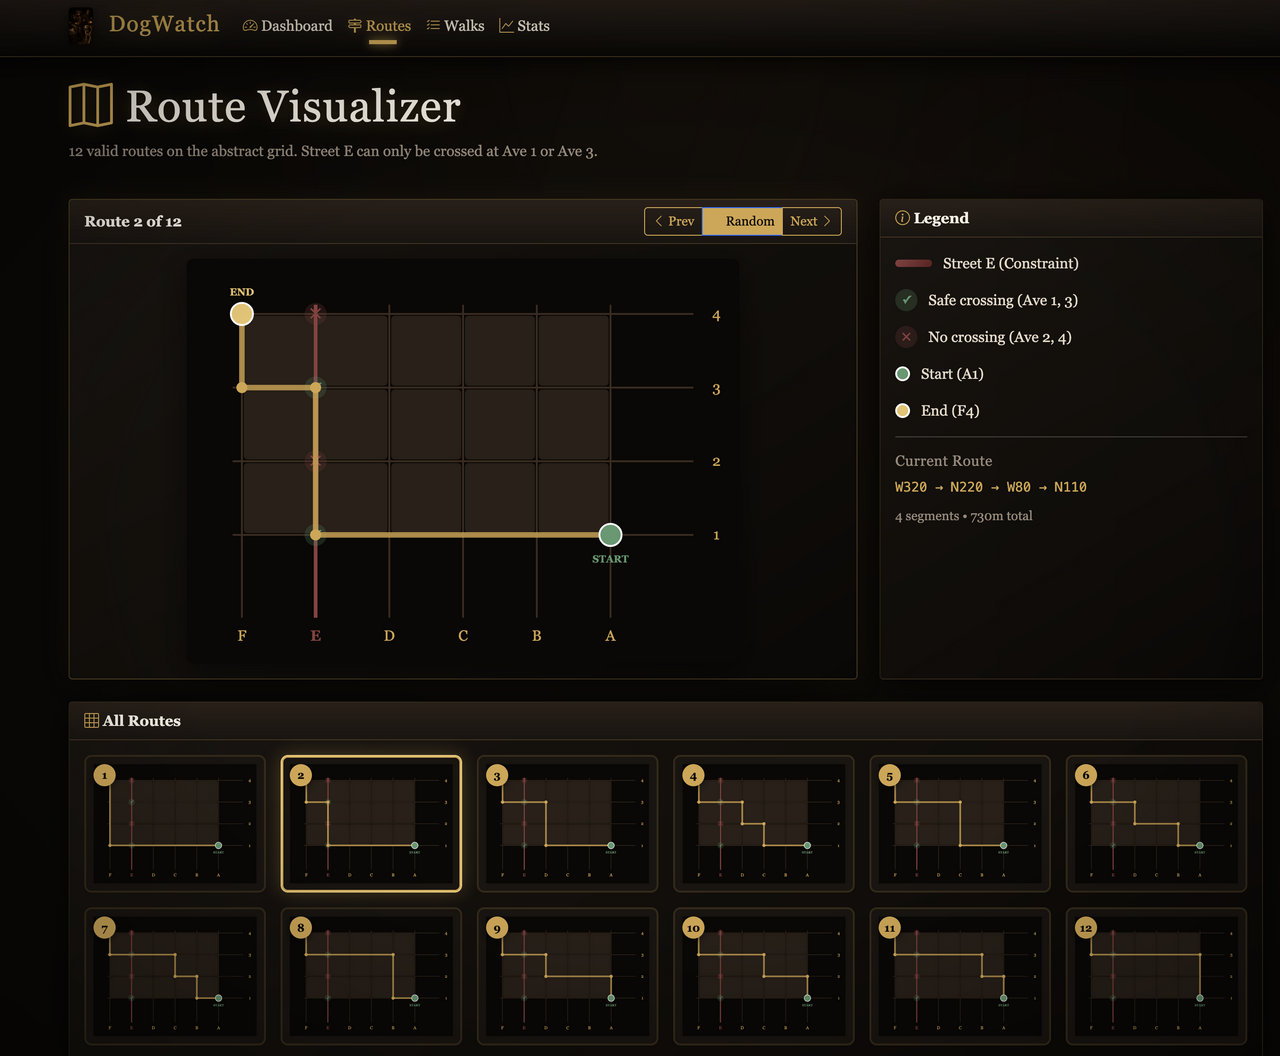Screen dimensions: 1280x1056
Task: Open route thumbnail number 9
Action: (x=567, y=976)
